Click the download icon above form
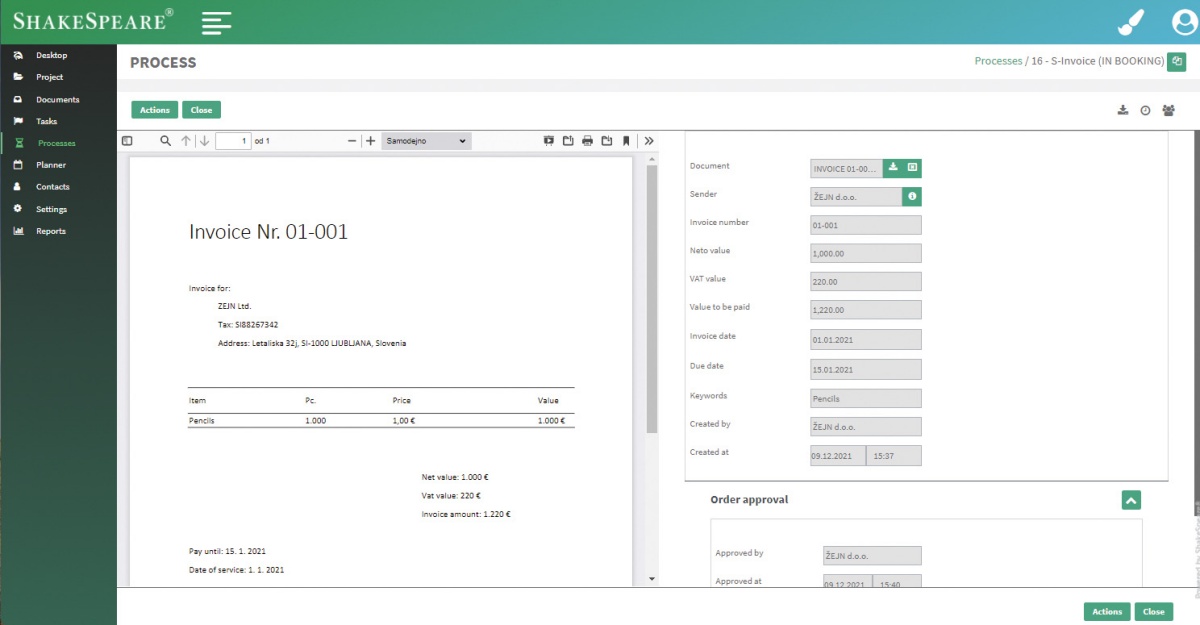The image size is (1200, 625). click(1122, 110)
